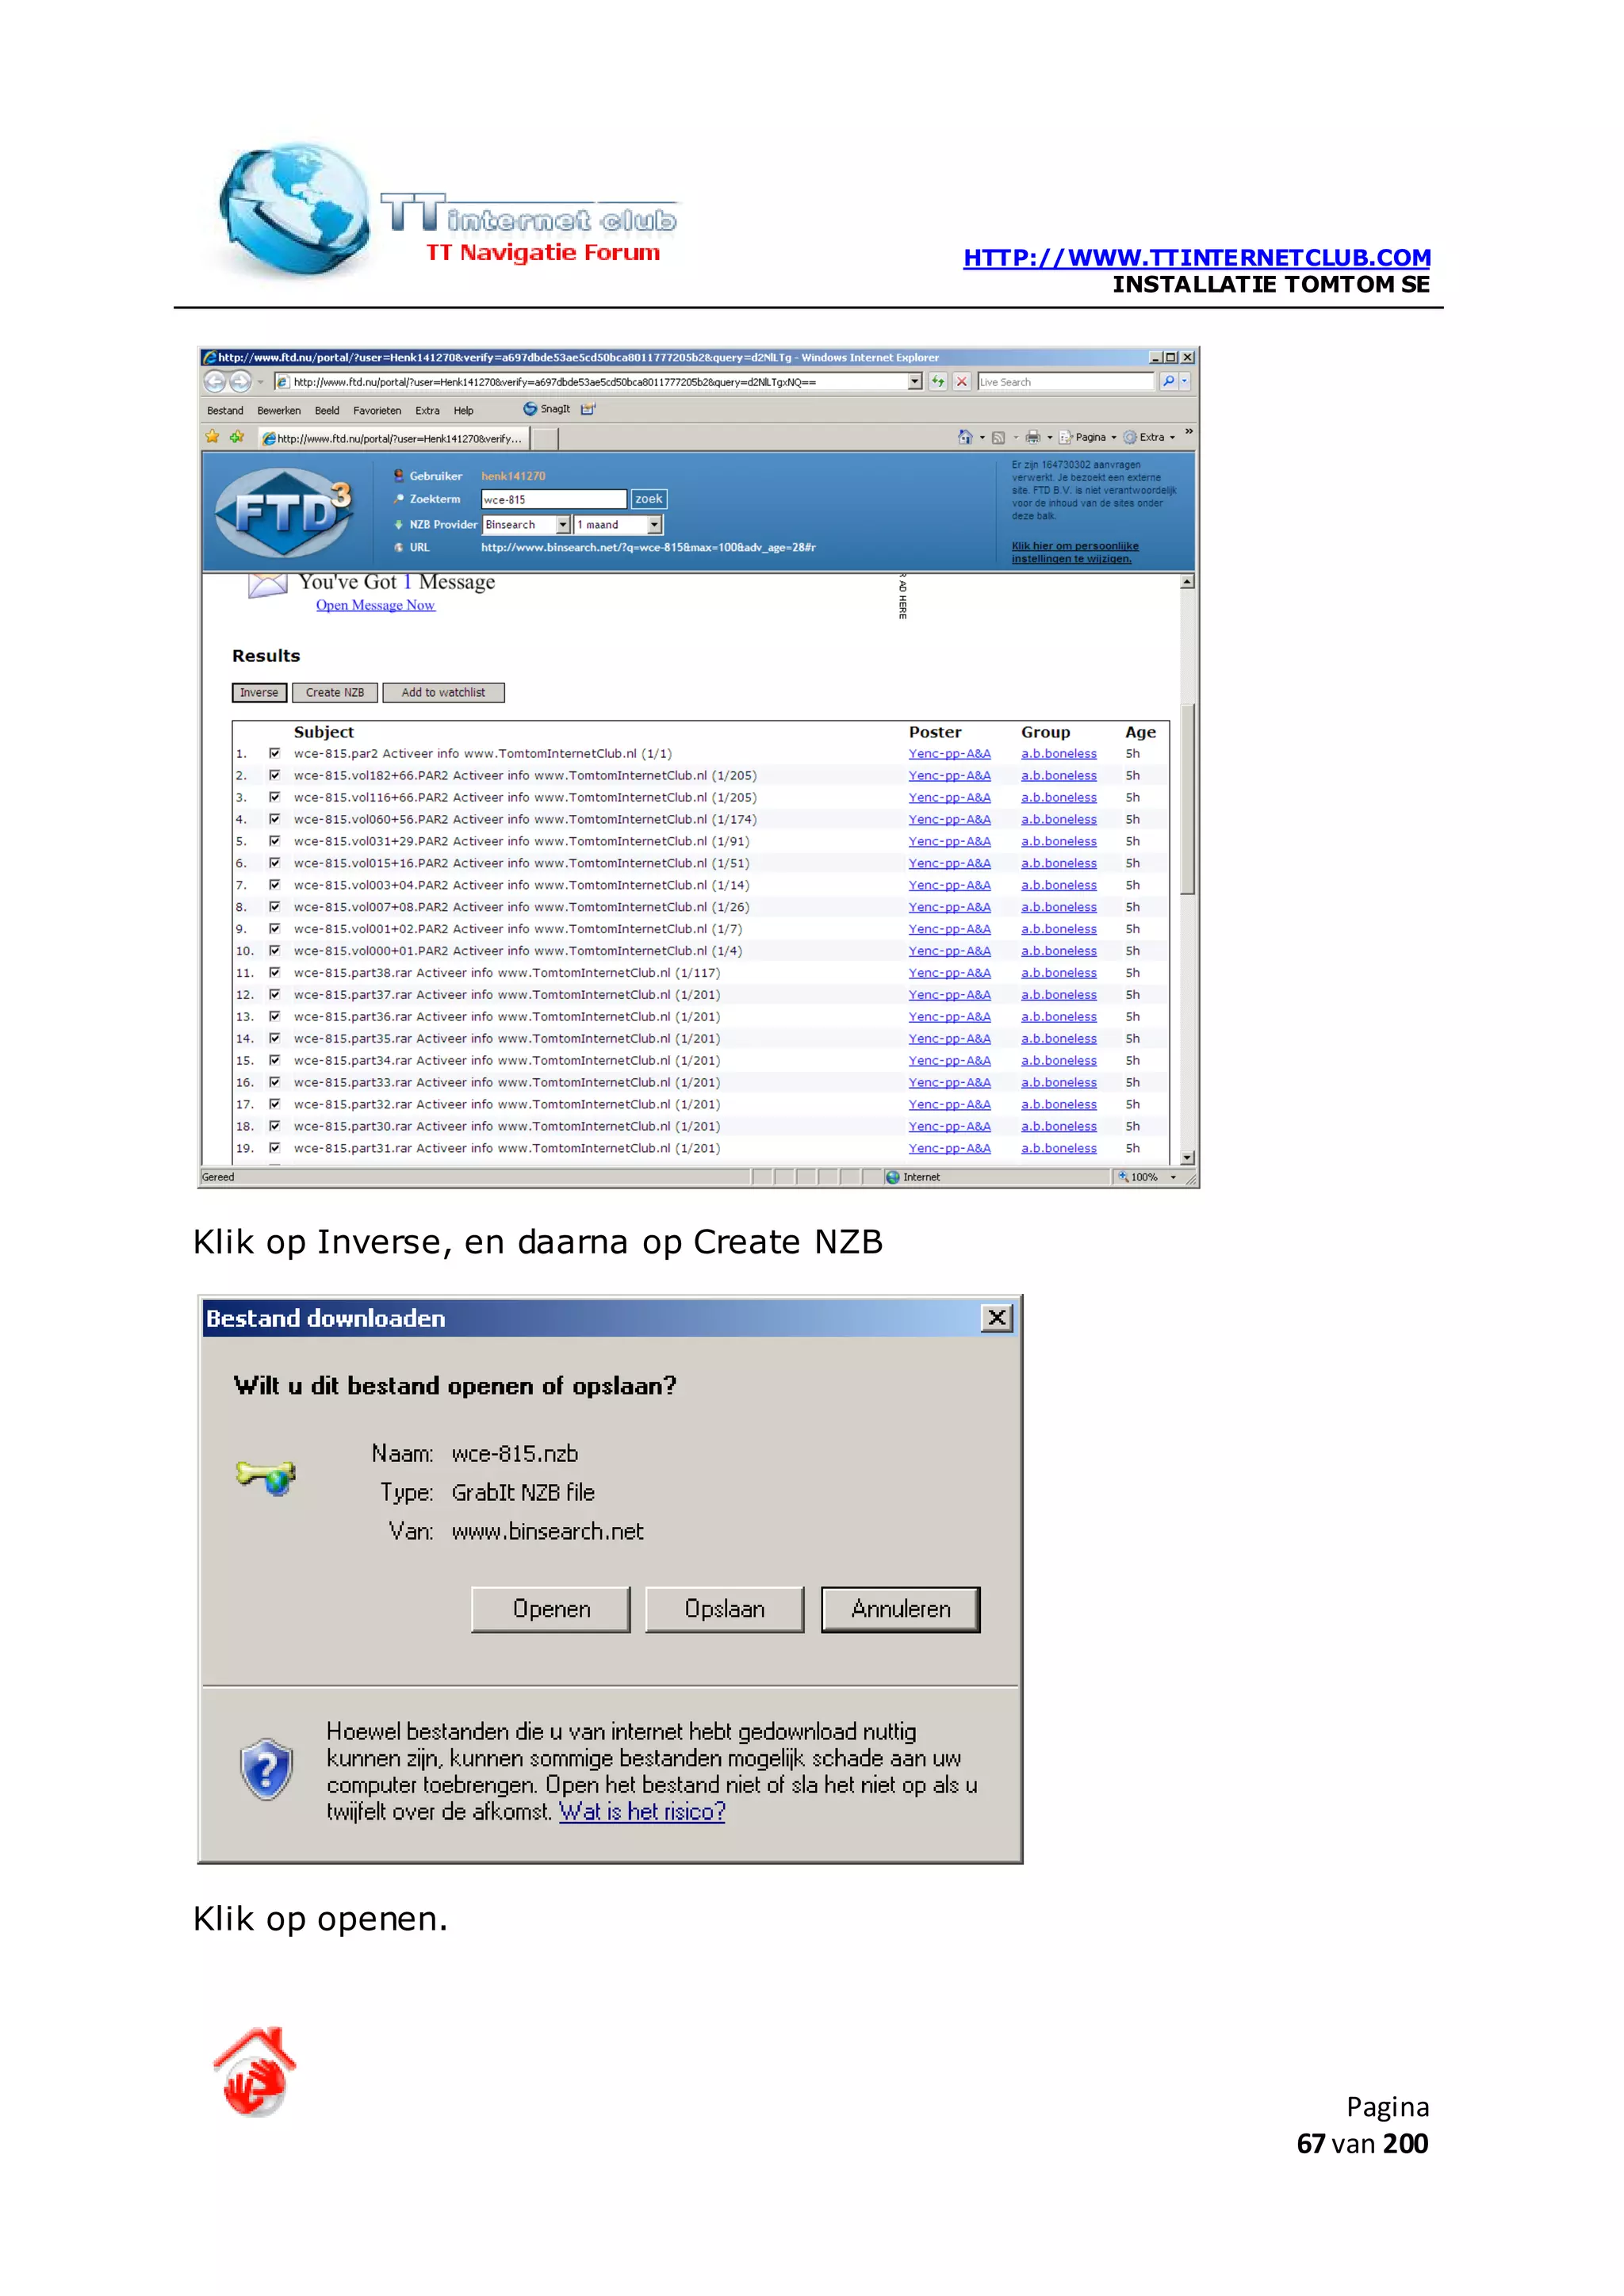Image resolution: width=1624 pixels, height=2296 pixels.
Task: Open the Bewerken menu
Action: coord(279,410)
